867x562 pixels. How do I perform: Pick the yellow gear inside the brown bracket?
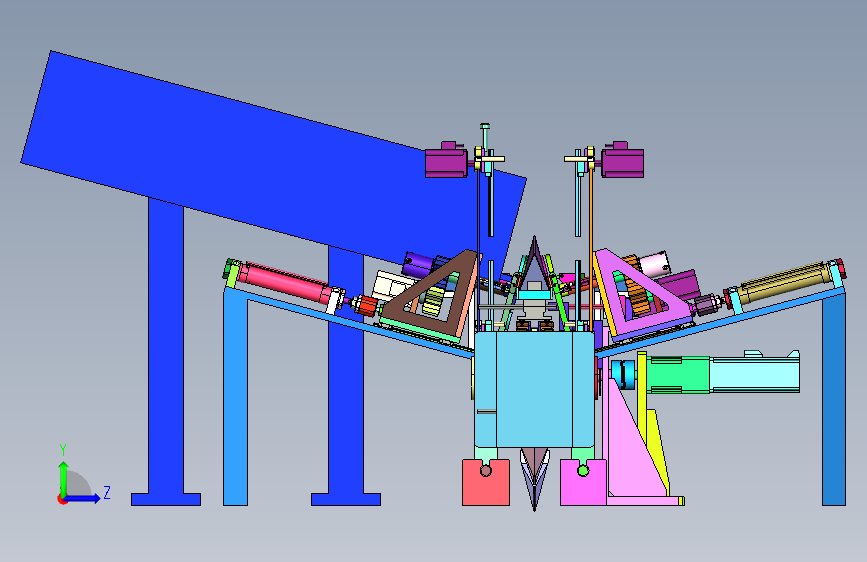(x=434, y=303)
